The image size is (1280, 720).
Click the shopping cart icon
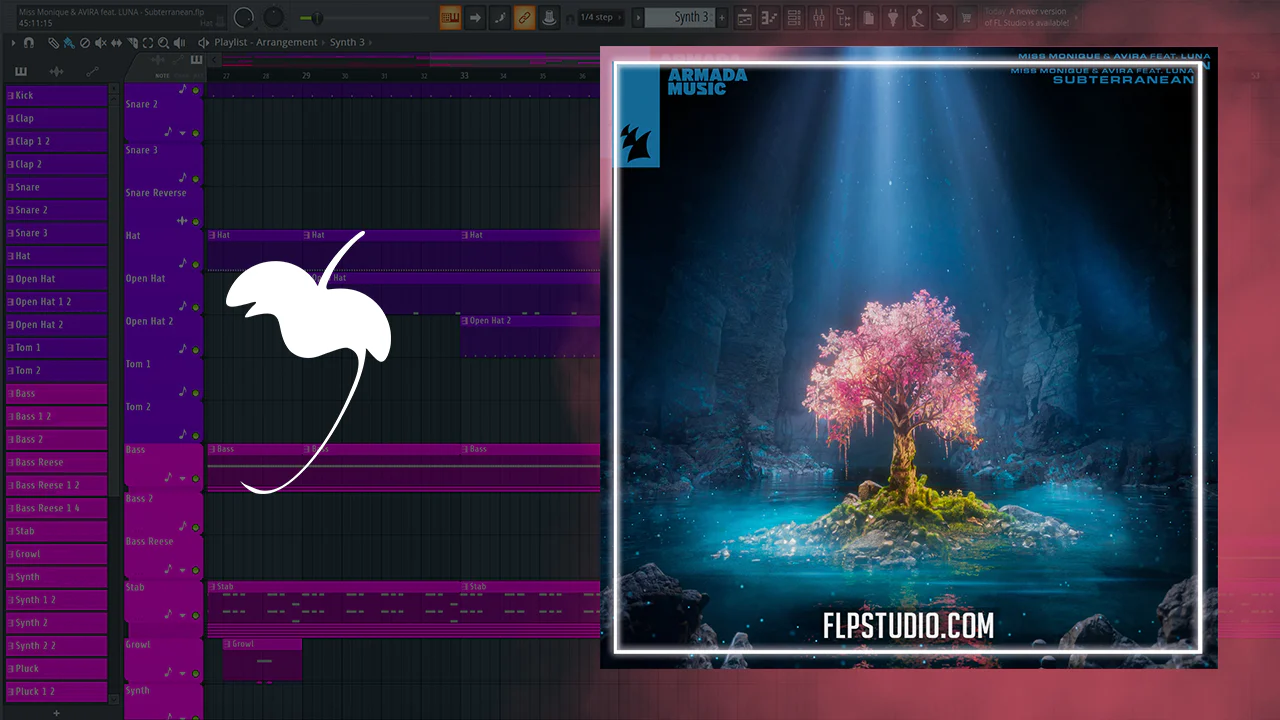coord(966,17)
